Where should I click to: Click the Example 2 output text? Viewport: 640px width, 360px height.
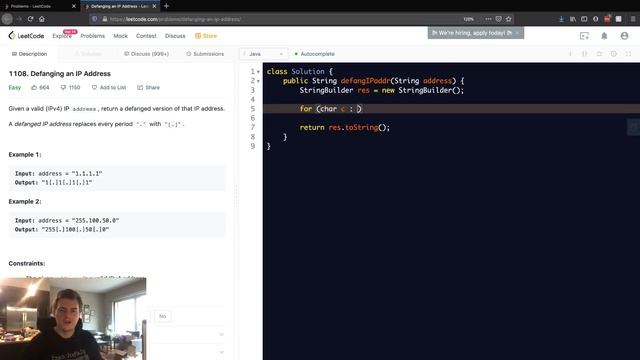pos(62,229)
